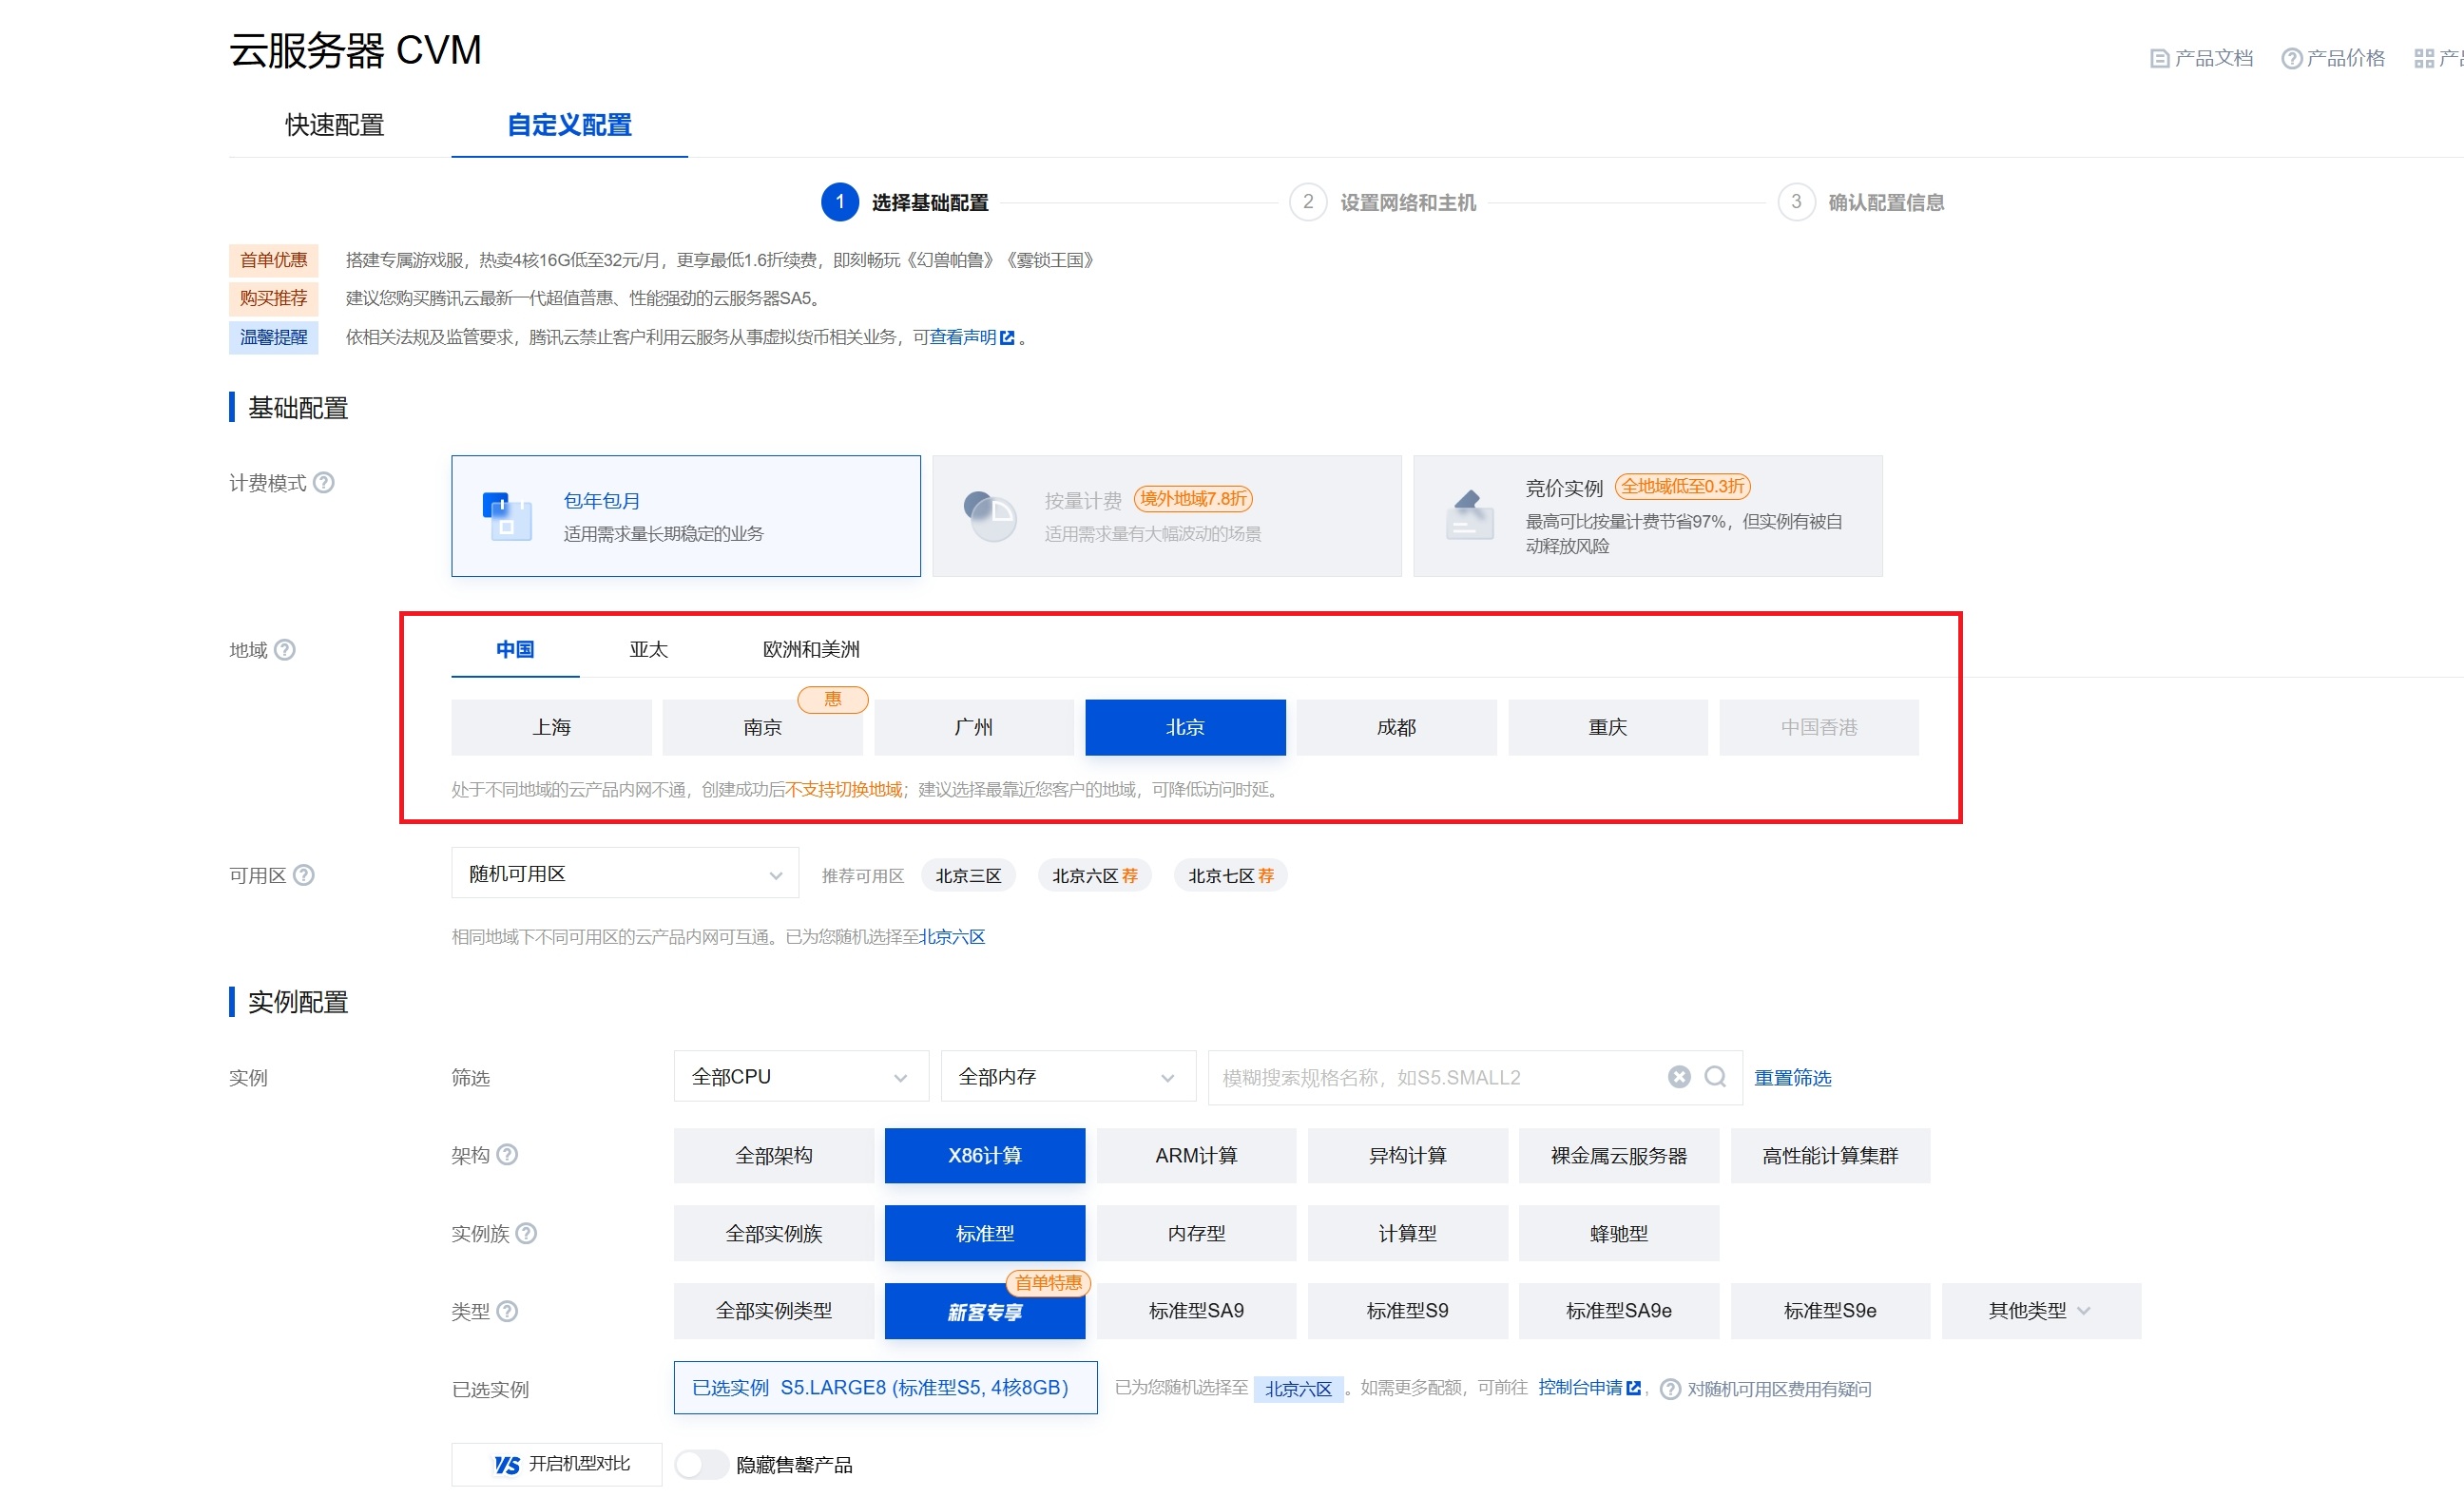Click the question icon before 对随机可用区费用有疑问
The width and height of the screenshot is (2464, 1497).
tap(1670, 1389)
